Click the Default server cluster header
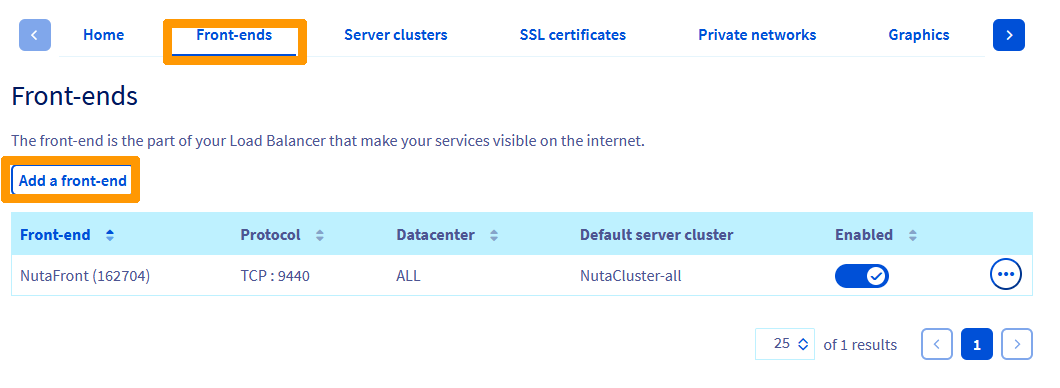Screen dimensions: 1060x388 (x=656, y=235)
